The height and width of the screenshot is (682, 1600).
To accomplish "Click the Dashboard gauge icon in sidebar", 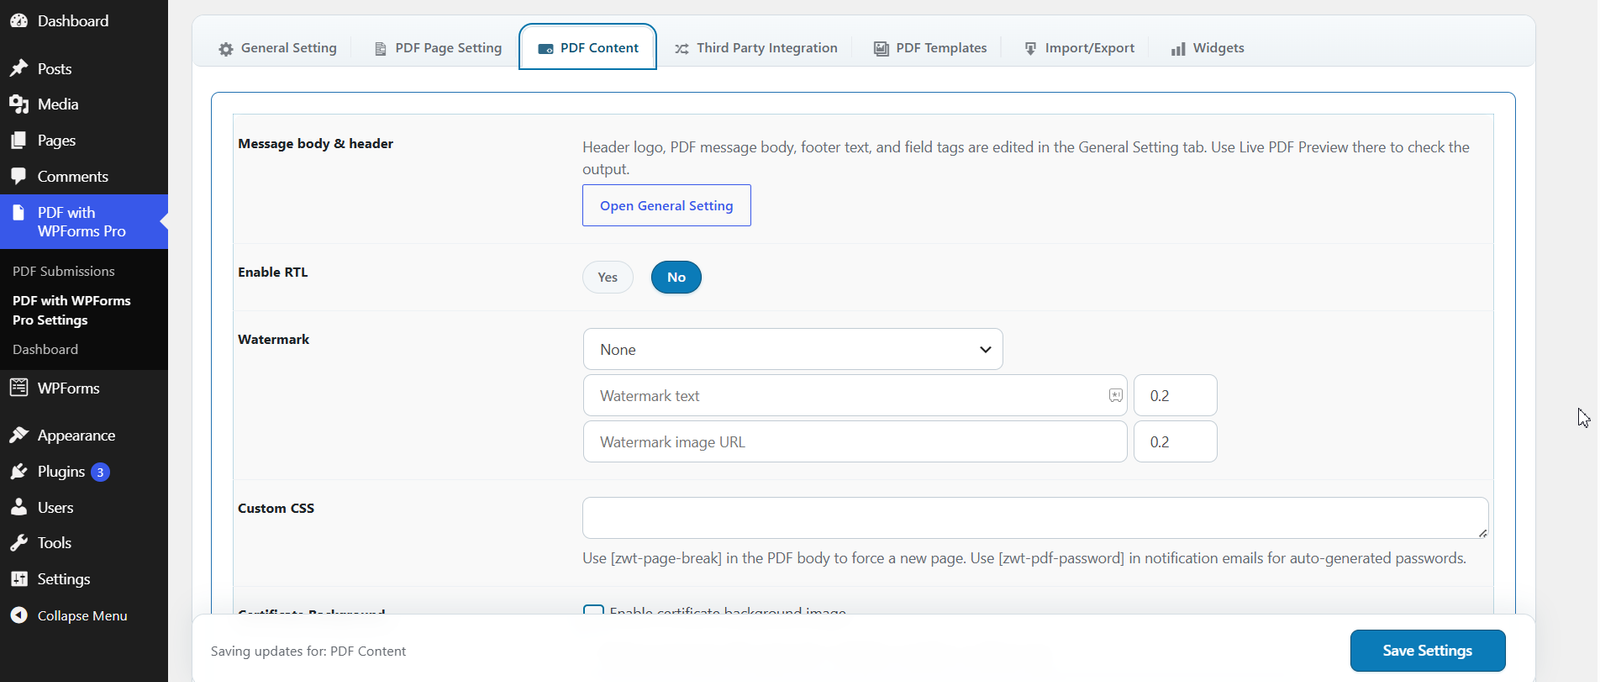I will pyautogui.click(x=19, y=21).
